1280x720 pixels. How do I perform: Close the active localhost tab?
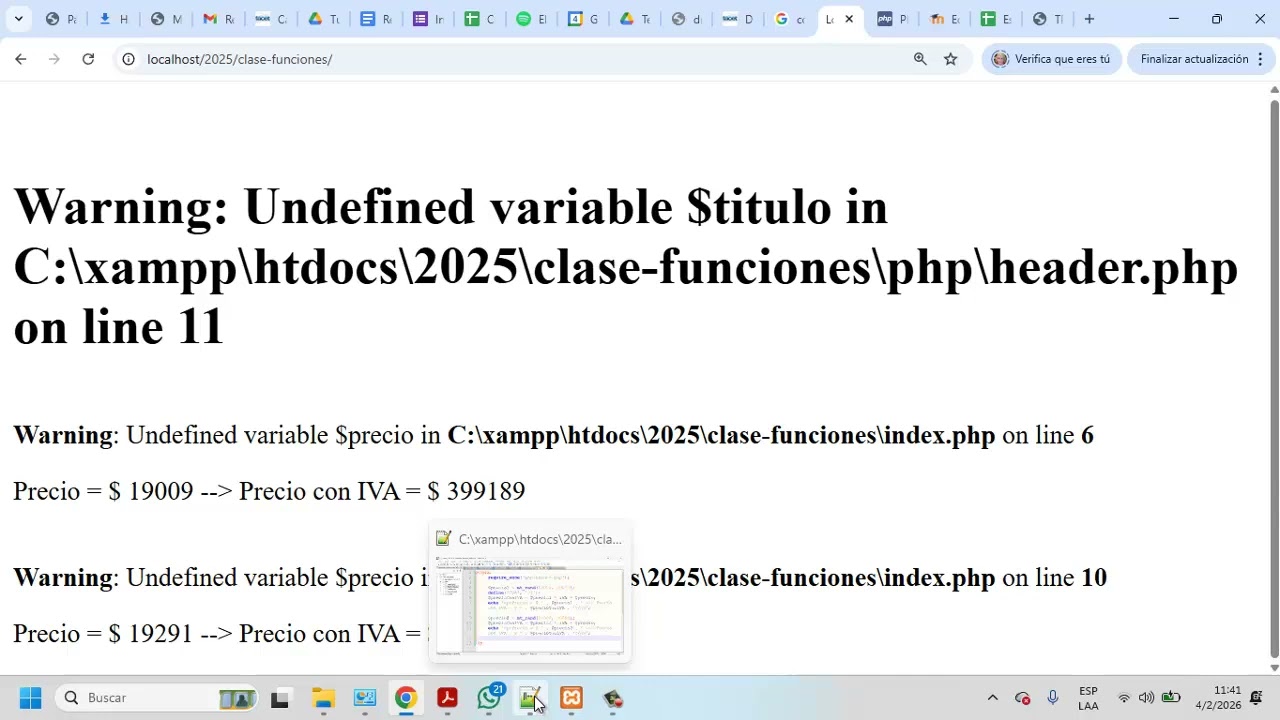pyautogui.click(x=849, y=19)
